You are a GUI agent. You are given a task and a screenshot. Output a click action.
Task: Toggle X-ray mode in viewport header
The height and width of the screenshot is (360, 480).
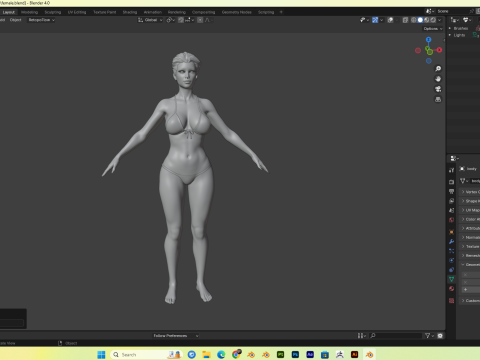tap(405, 20)
